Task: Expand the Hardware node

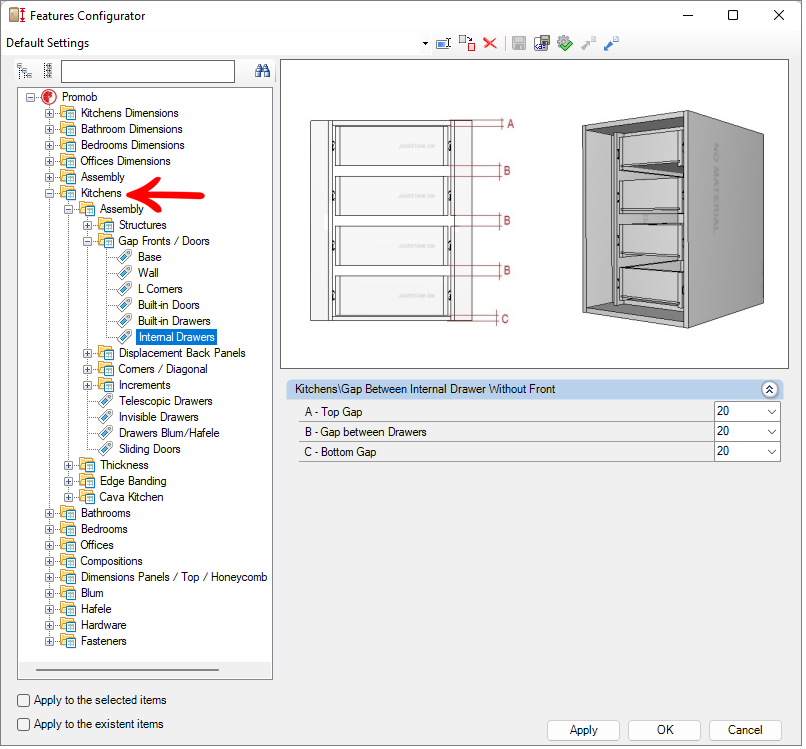Action: click(x=49, y=626)
